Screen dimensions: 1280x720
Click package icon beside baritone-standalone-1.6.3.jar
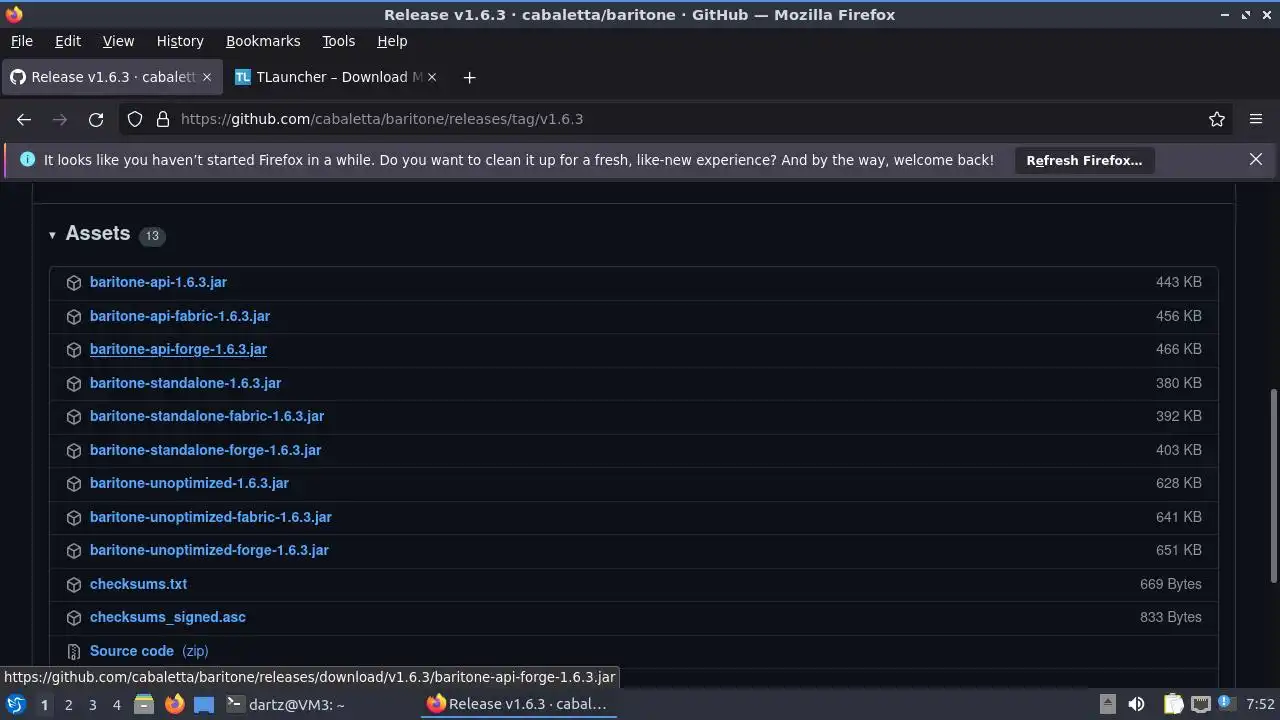(73, 383)
